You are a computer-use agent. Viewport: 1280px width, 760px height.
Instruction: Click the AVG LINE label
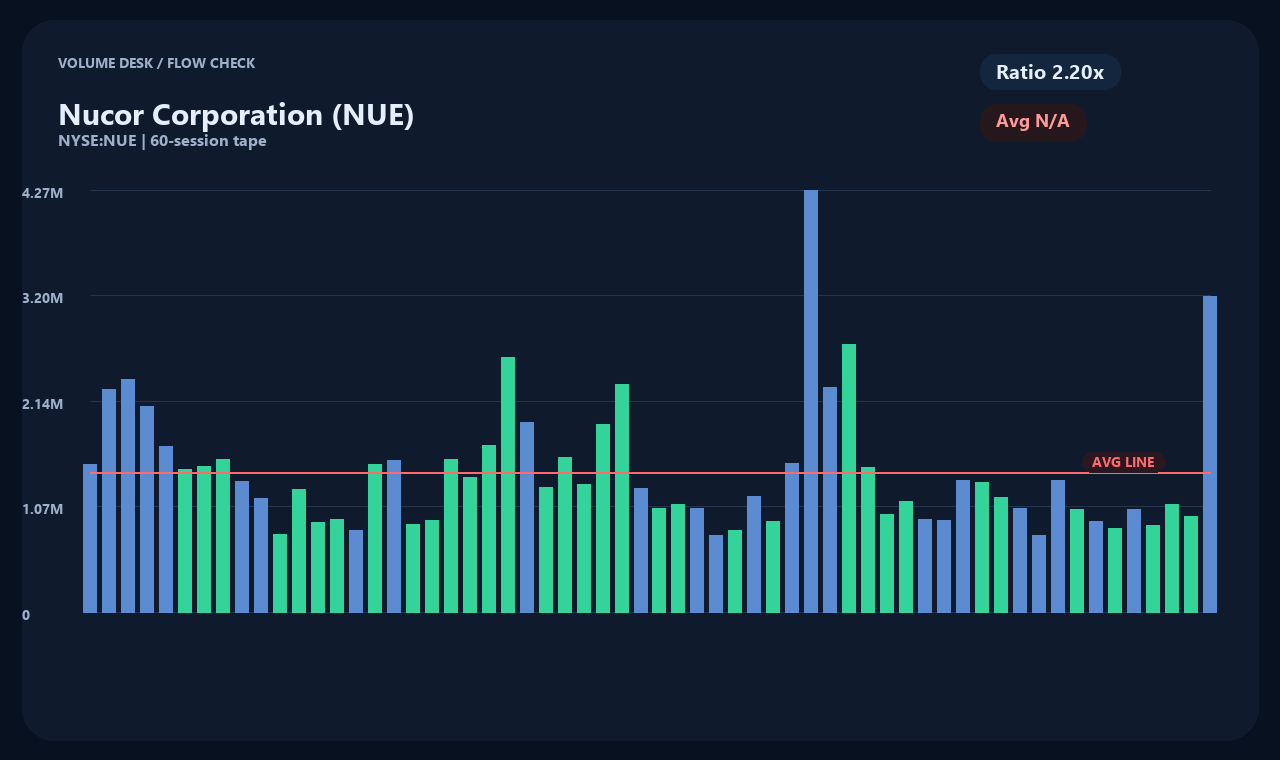pyautogui.click(x=1123, y=462)
